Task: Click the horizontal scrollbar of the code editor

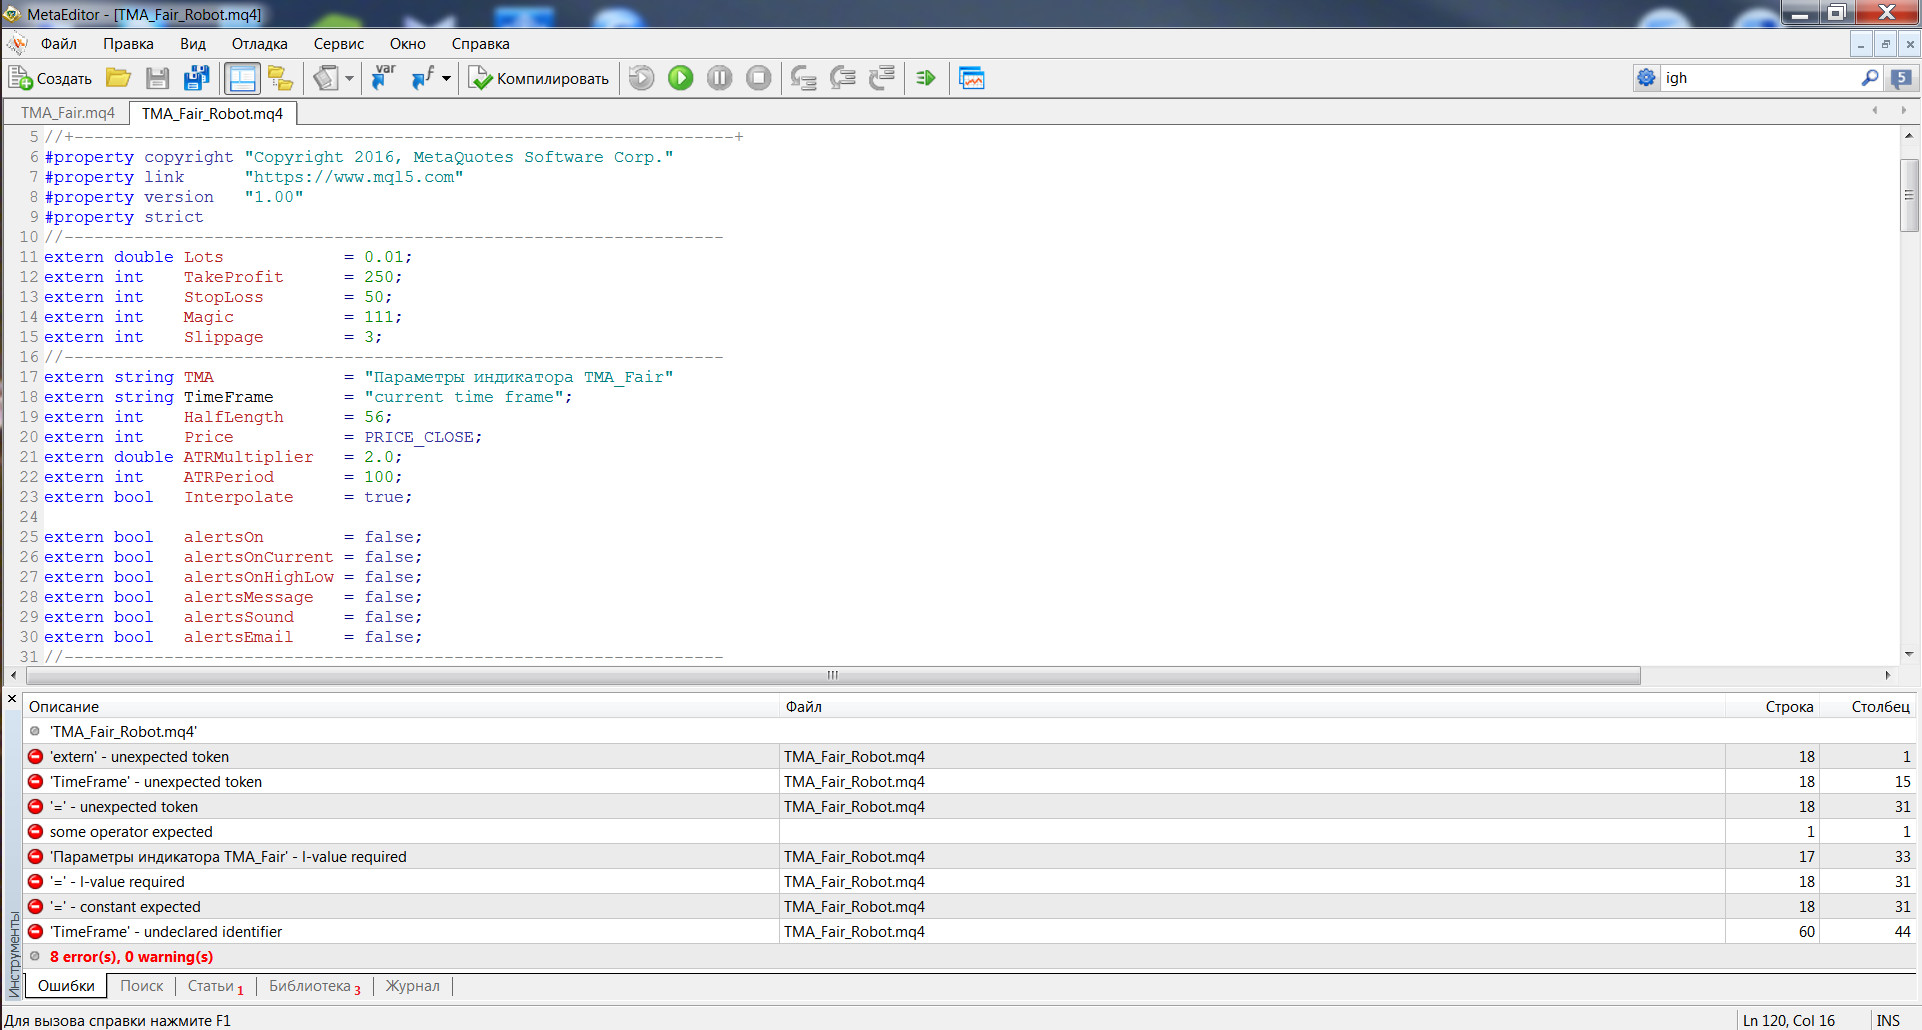Action: pyautogui.click(x=832, y=675)
